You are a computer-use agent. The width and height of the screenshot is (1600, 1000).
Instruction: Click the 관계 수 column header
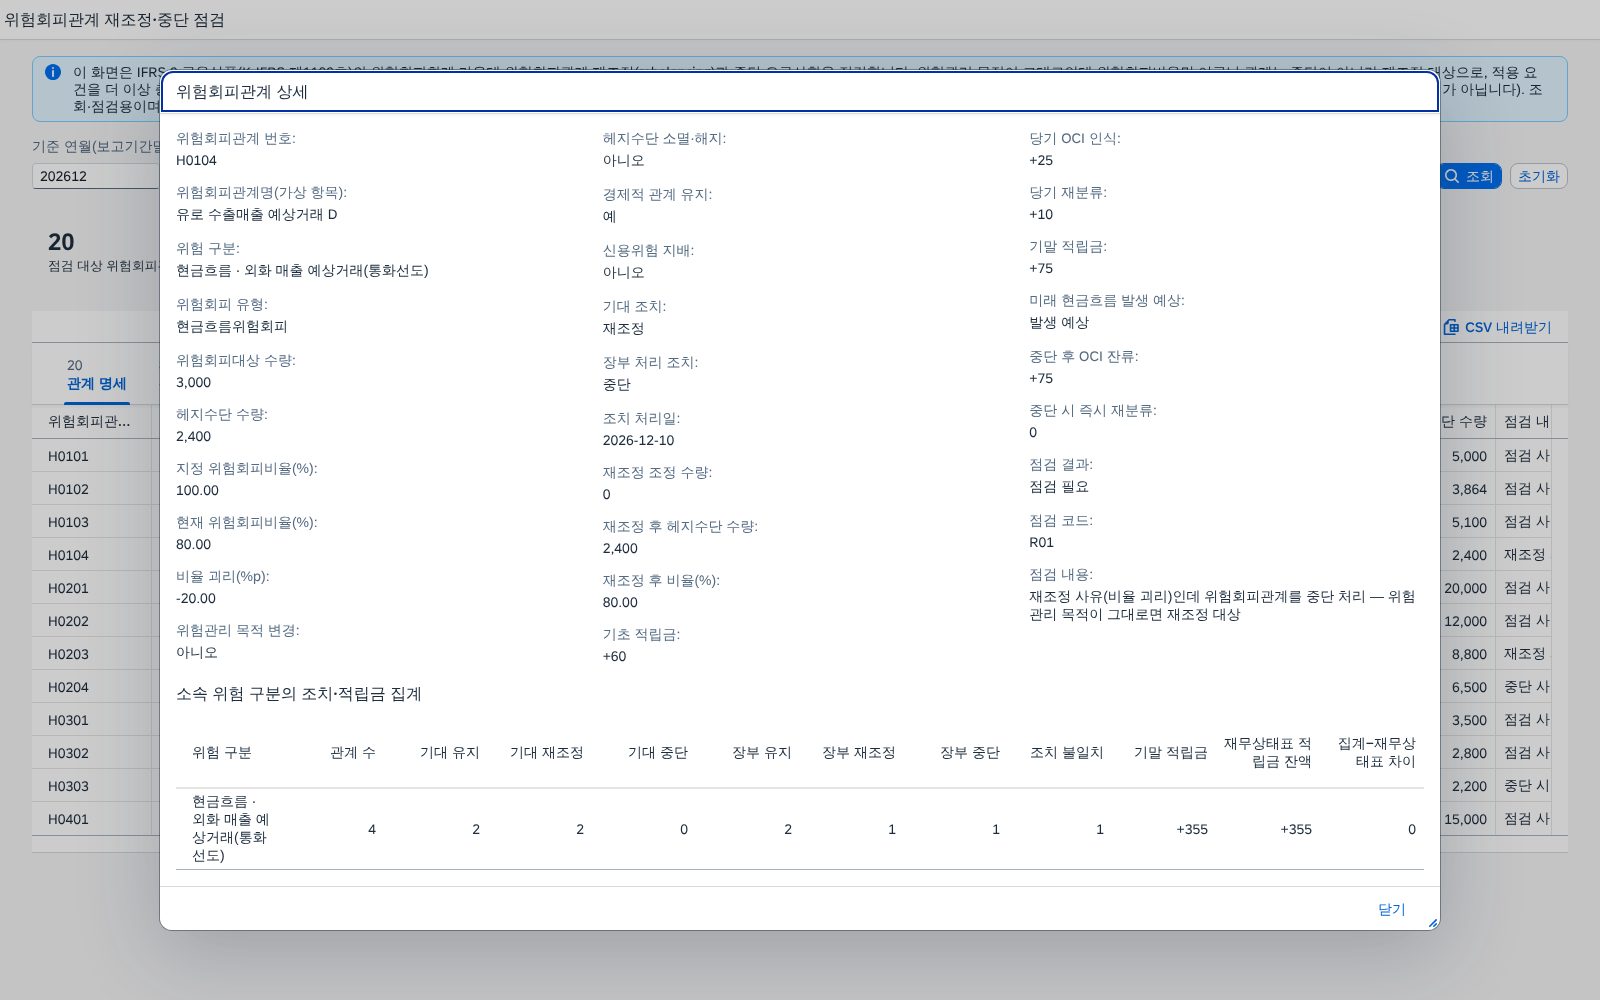point(353,753)
